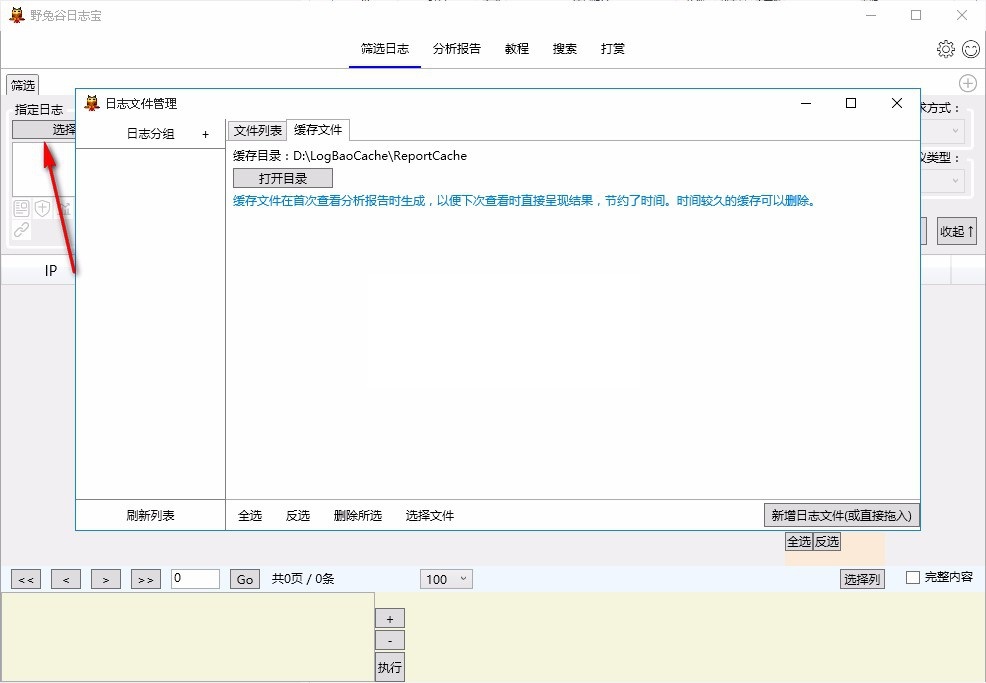Click the yellow query text area
Viewport: 986px width, 683px height.
click(188, 636)
